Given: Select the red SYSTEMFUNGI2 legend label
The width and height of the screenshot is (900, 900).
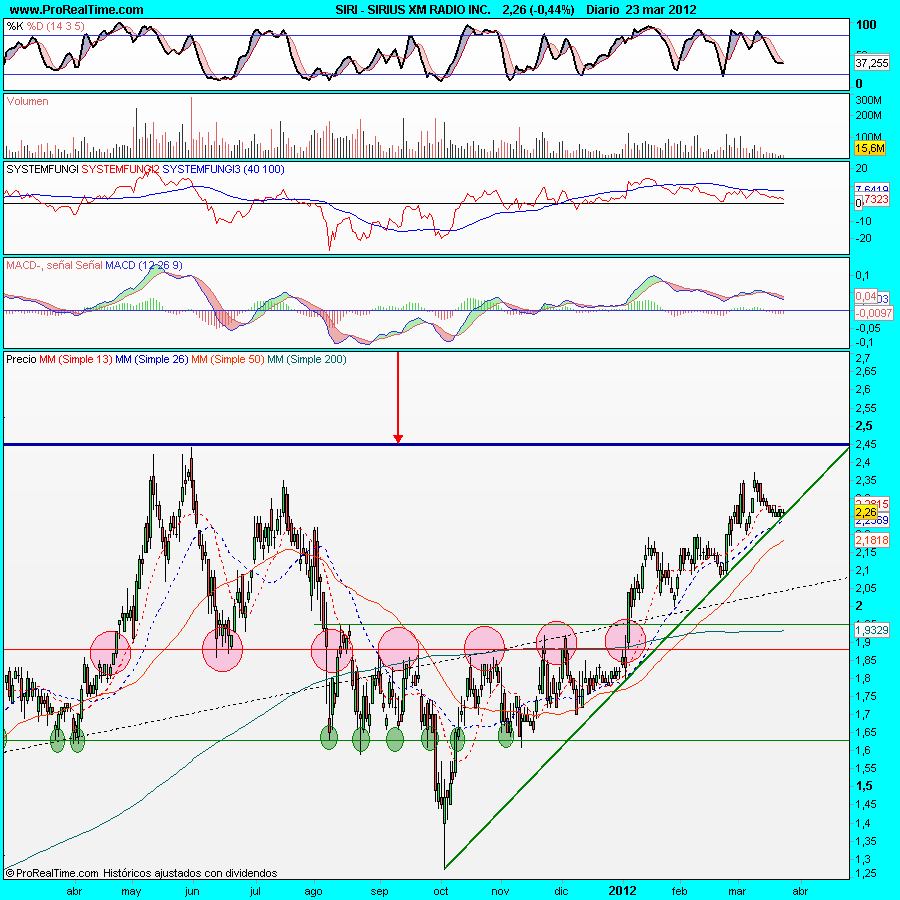Looking at the screenshot, I should 120,169.
